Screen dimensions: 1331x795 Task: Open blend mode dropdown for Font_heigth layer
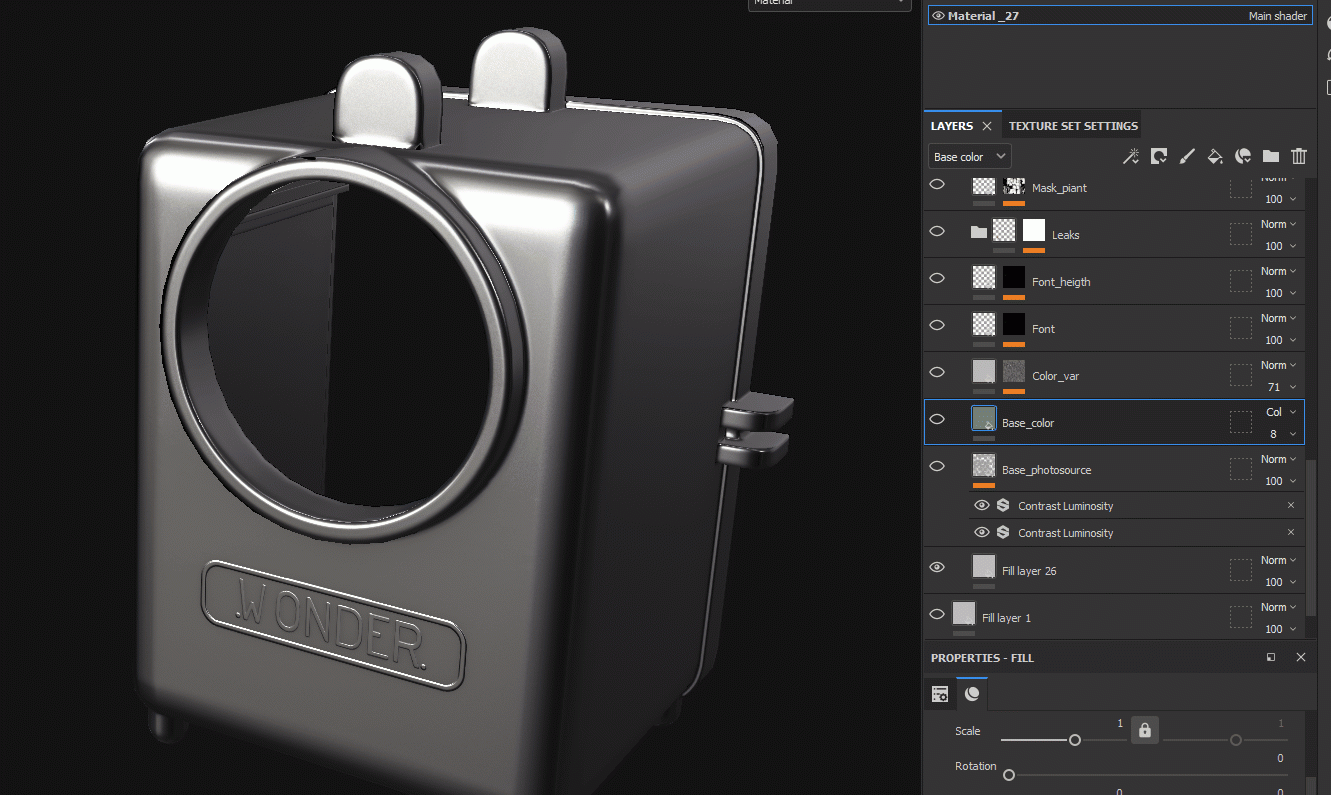pyautogui.click(x=1279, y=271)
